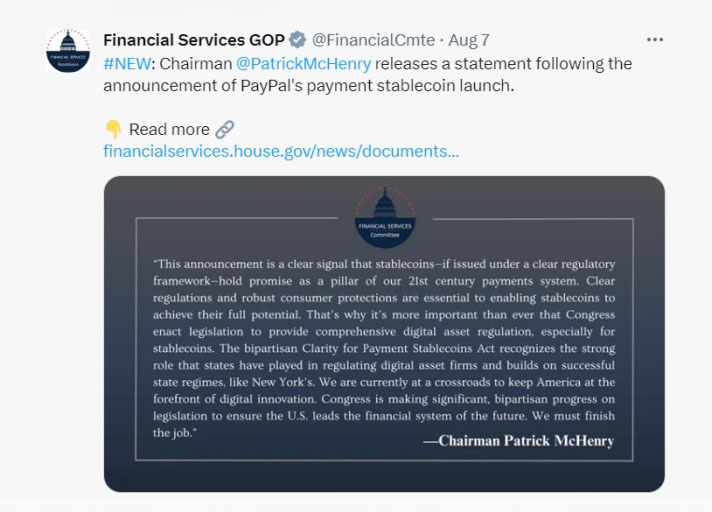712x512 pixels.
Task: Visit the financialservices.house.gov documents link
Action: (x=281, y=151)
